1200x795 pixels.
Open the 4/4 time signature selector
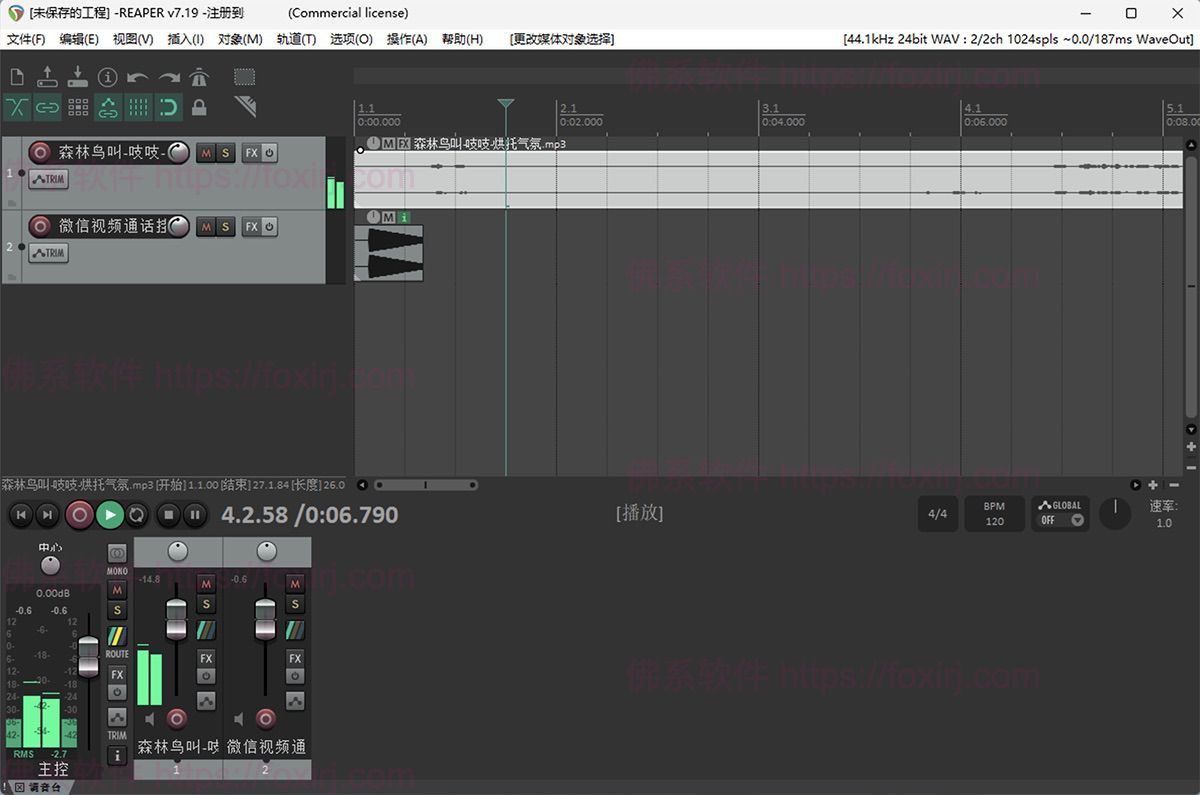pos(938,513)
